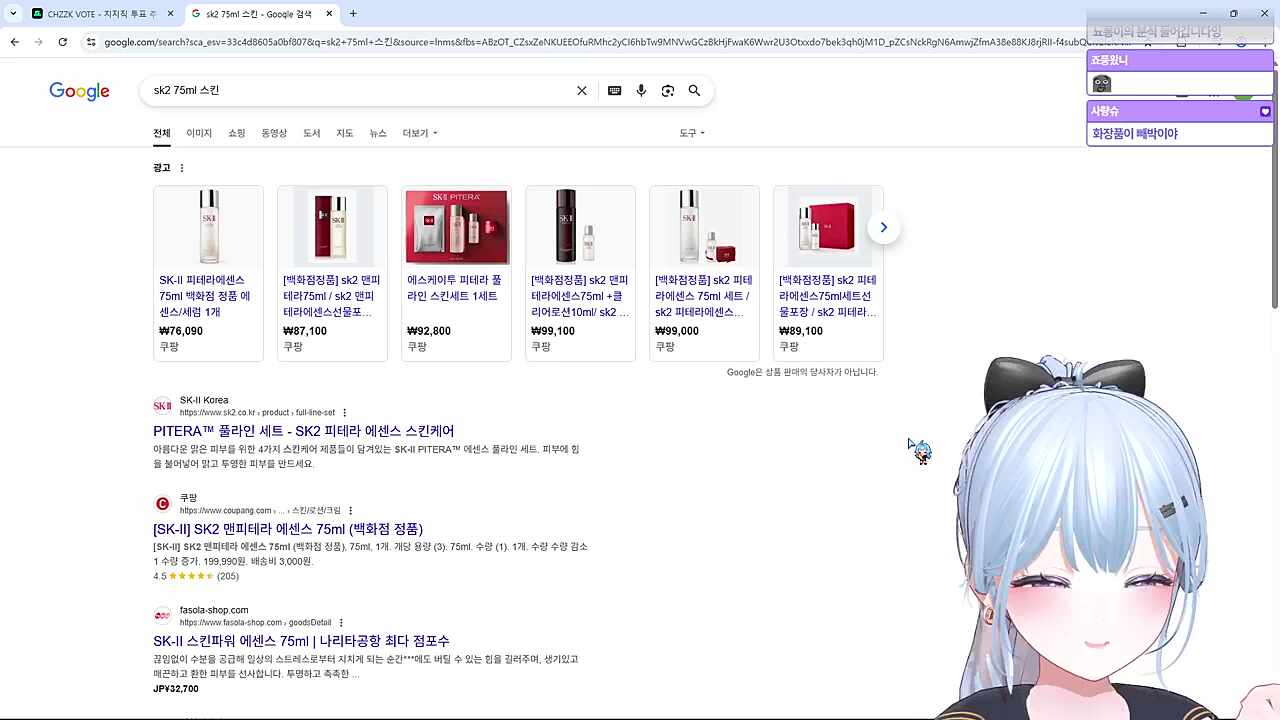Open SK-II Korea result three-dot menu
The image size is (1280, 720).
(345, 413)
